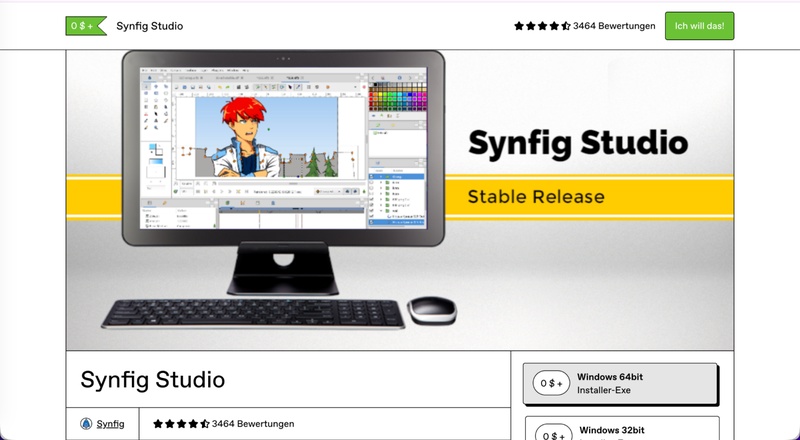The height and width of the screenshot is (440, 800).
Task: Click the Synfig Studio title in the top bar
Action: (x=150, y=26)
